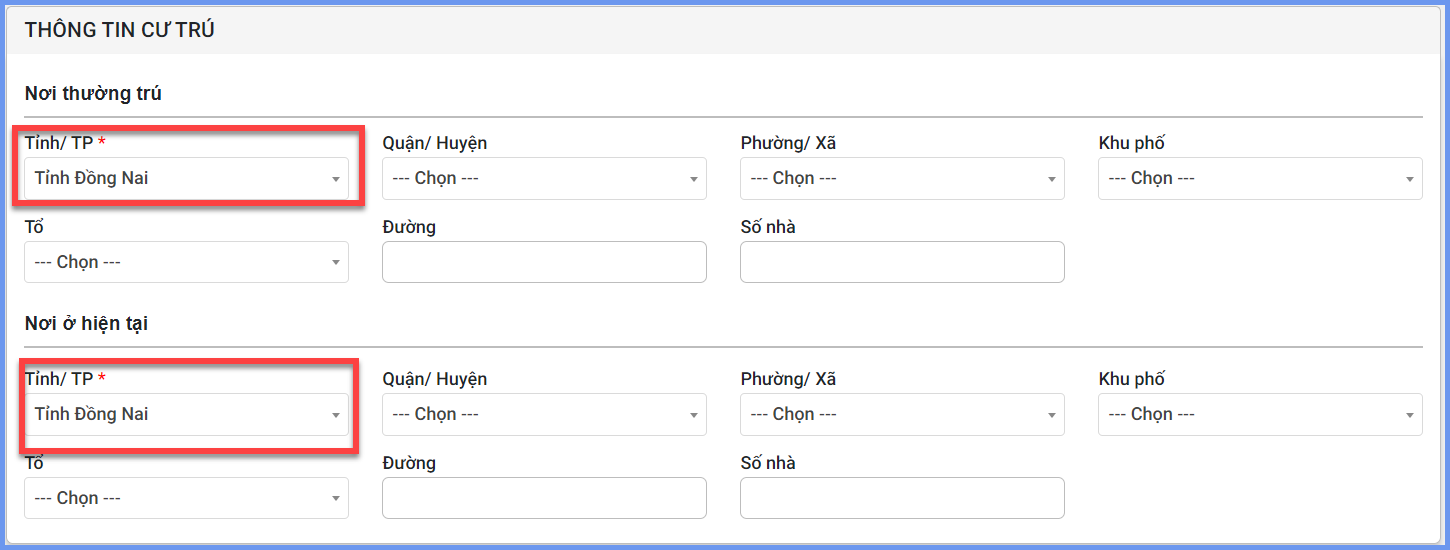Click Đường input field under Nơi ở hiện tại
The width and height of the screenshot is (1450, 550).
click(544, 498)
